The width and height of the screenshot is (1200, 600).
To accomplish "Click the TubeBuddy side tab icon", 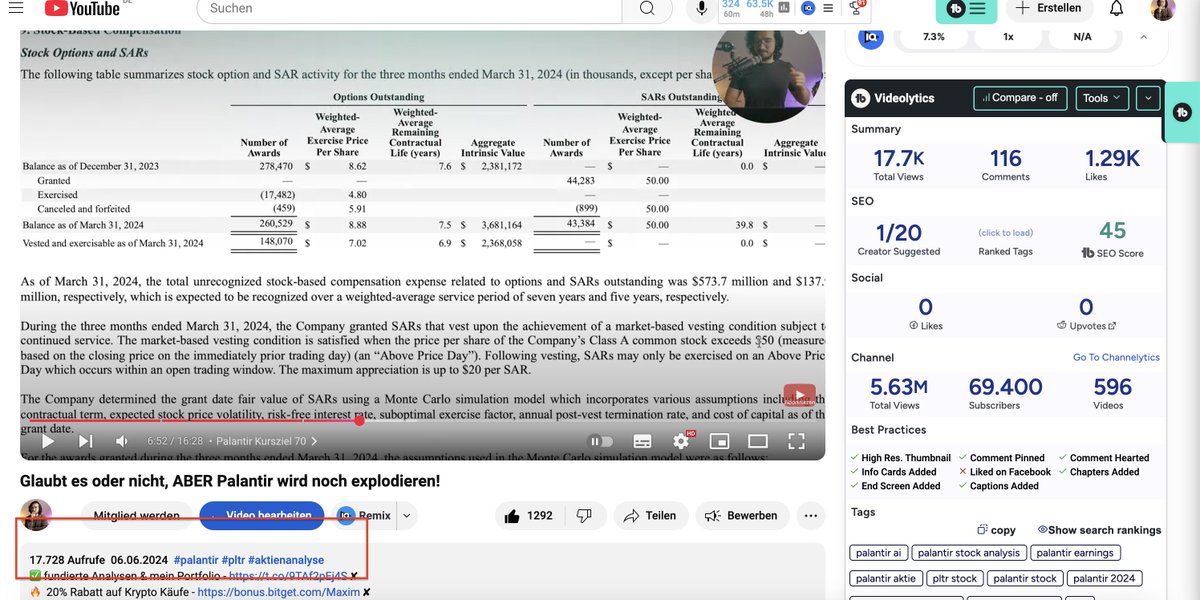I will click(1182, 112).
